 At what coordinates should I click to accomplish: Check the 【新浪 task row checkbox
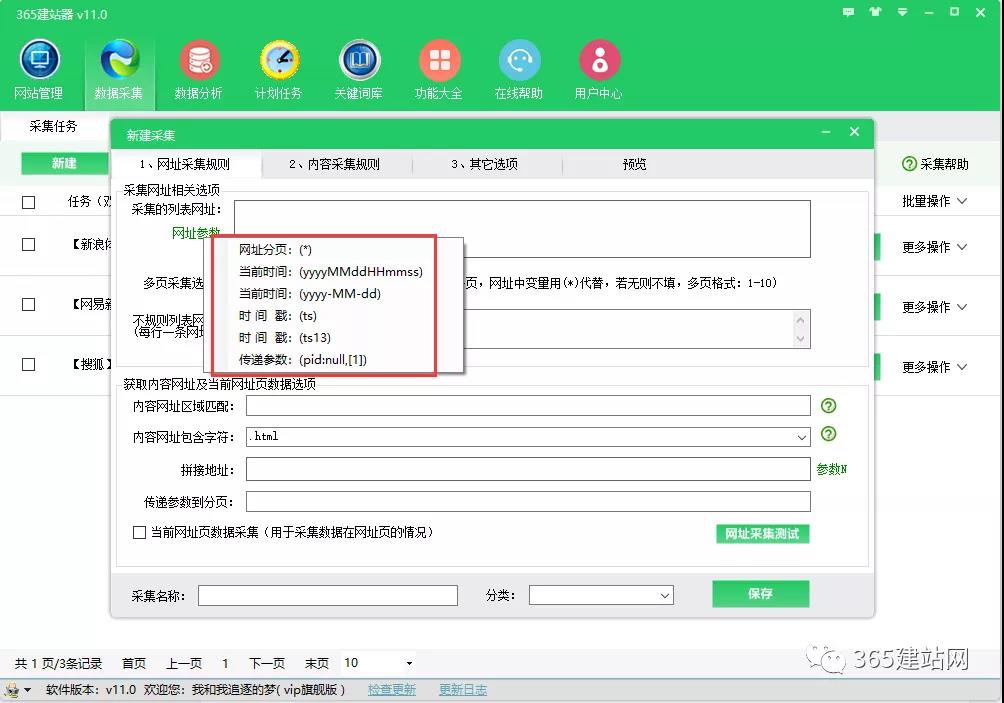click(28, 245)
